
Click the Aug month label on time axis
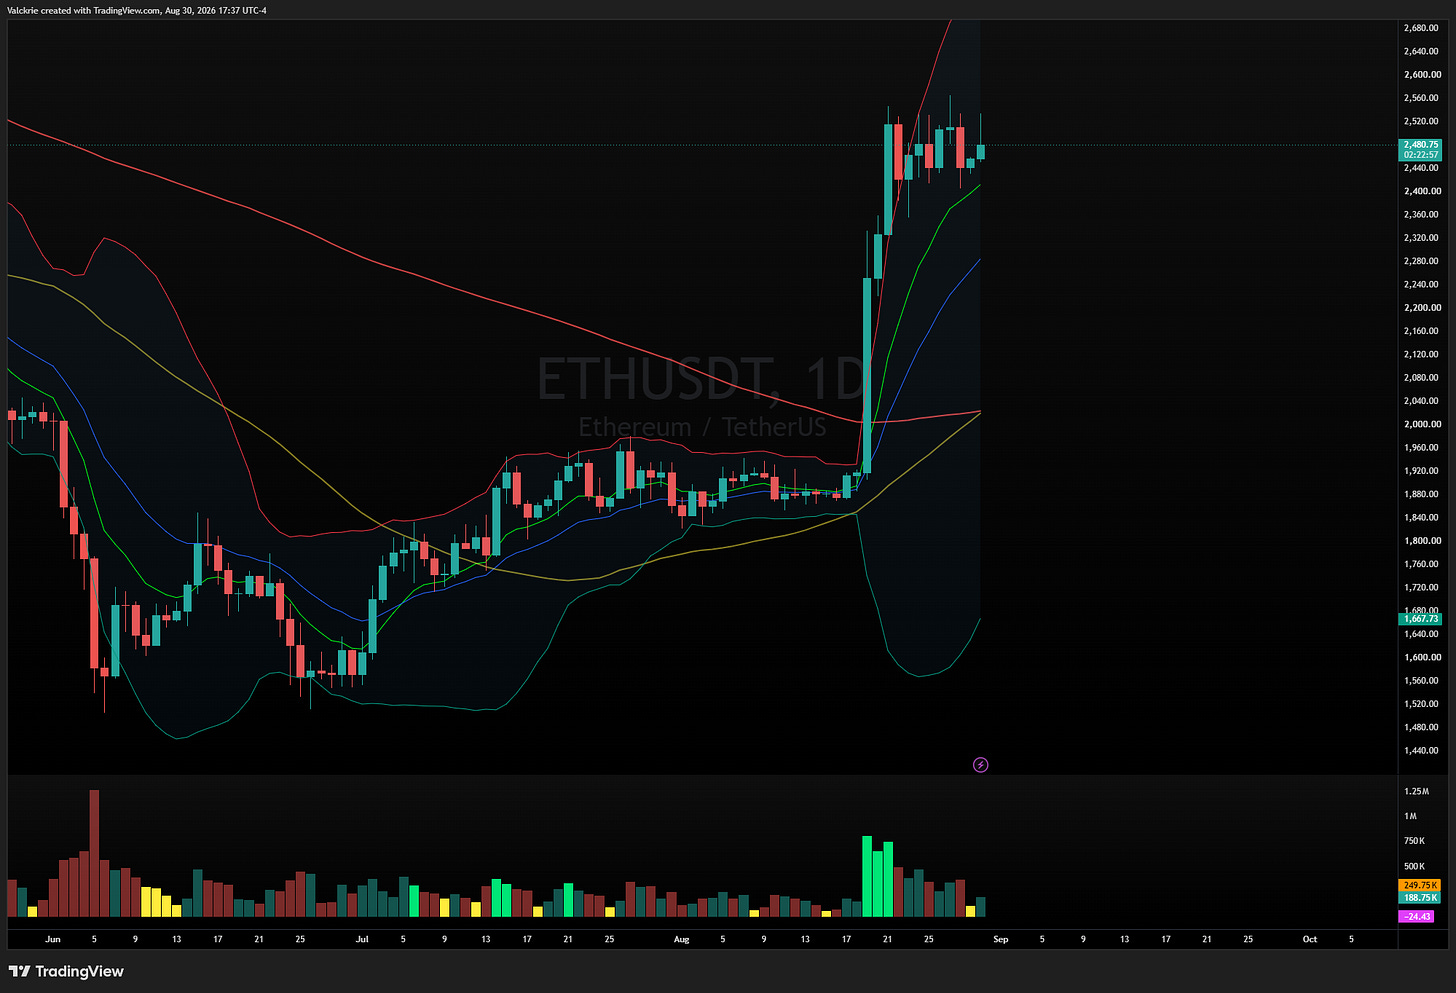click(682, 939)
